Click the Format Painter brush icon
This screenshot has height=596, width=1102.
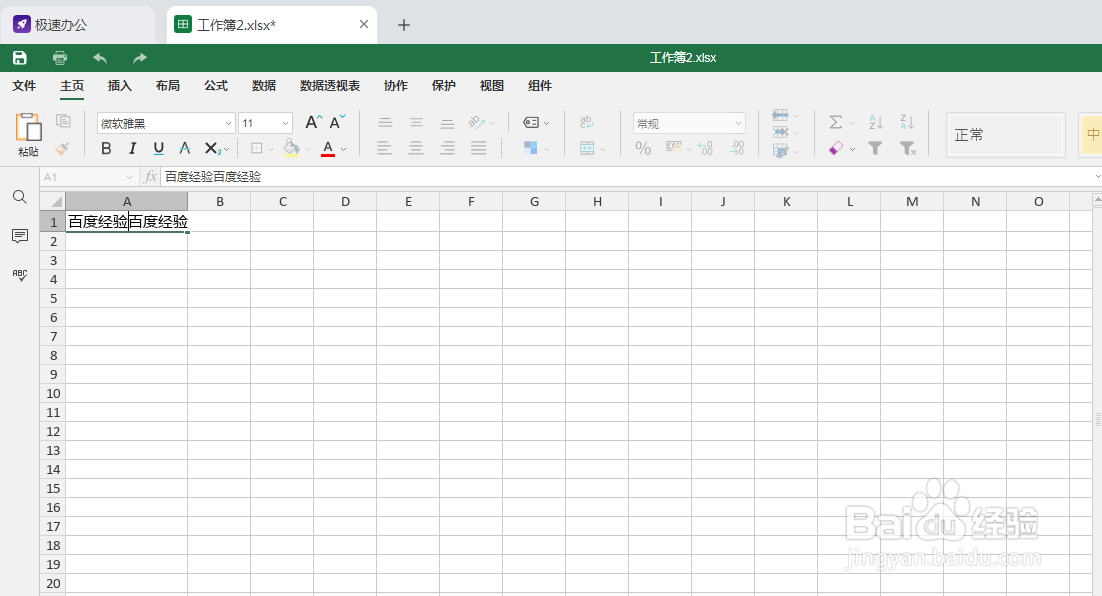[x=62, y=148]
